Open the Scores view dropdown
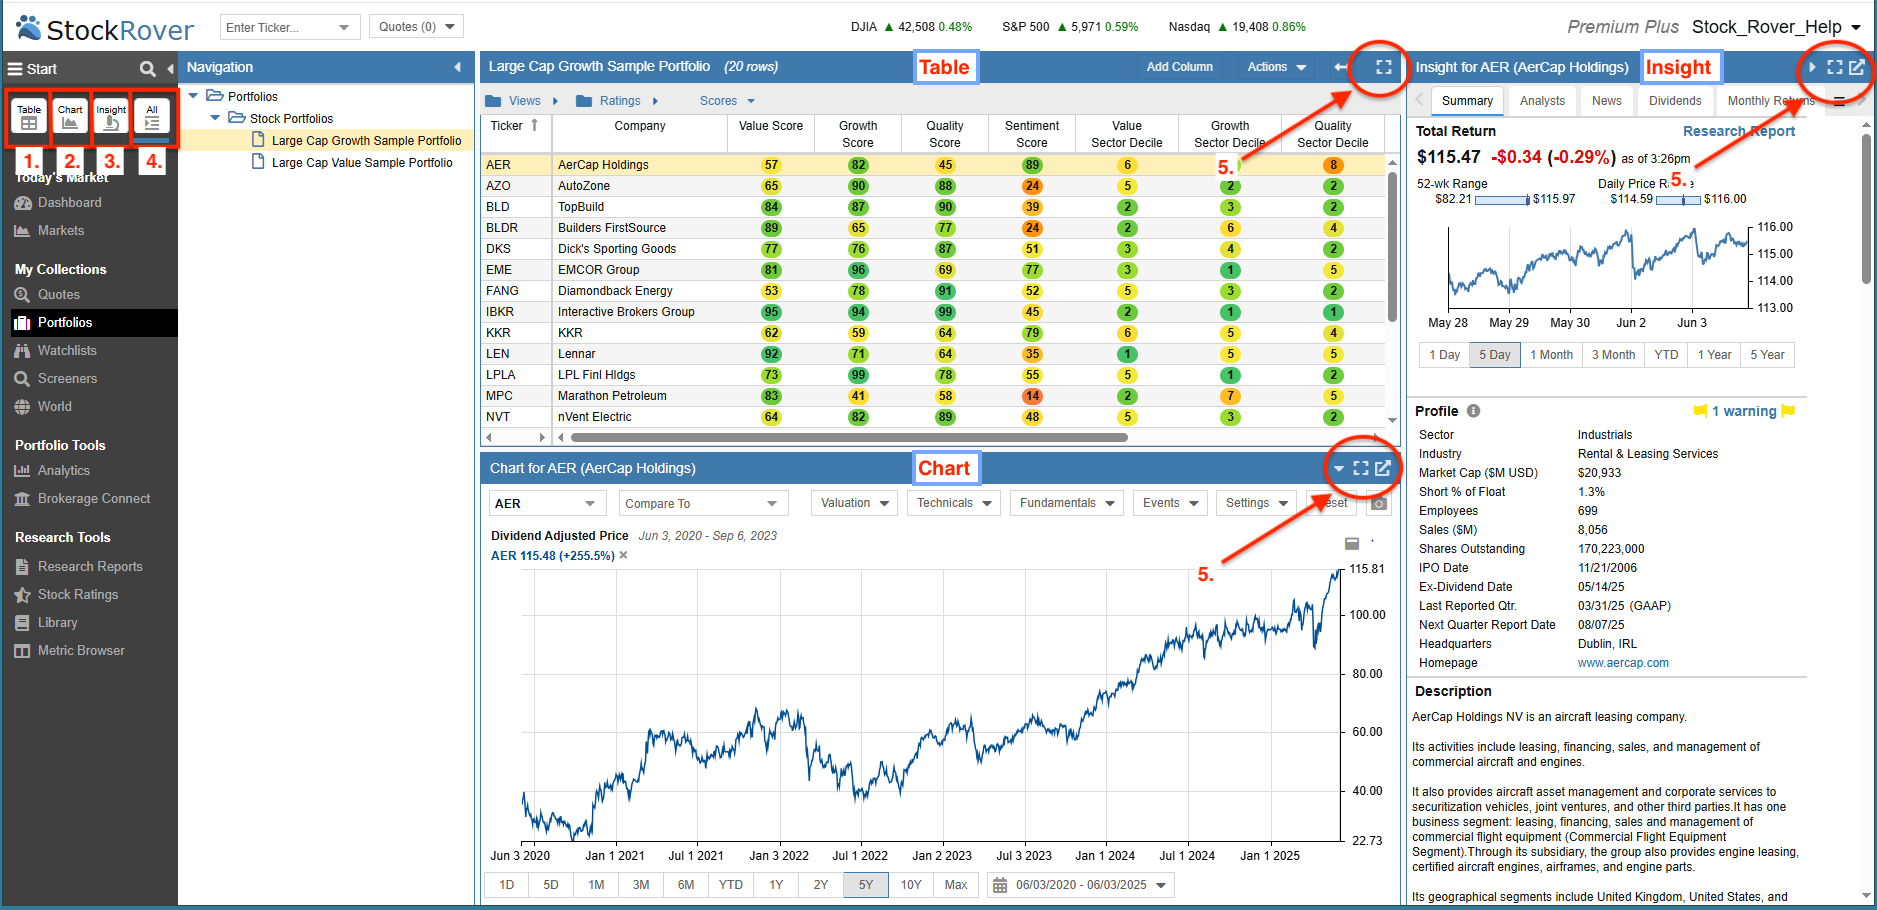 727,101
